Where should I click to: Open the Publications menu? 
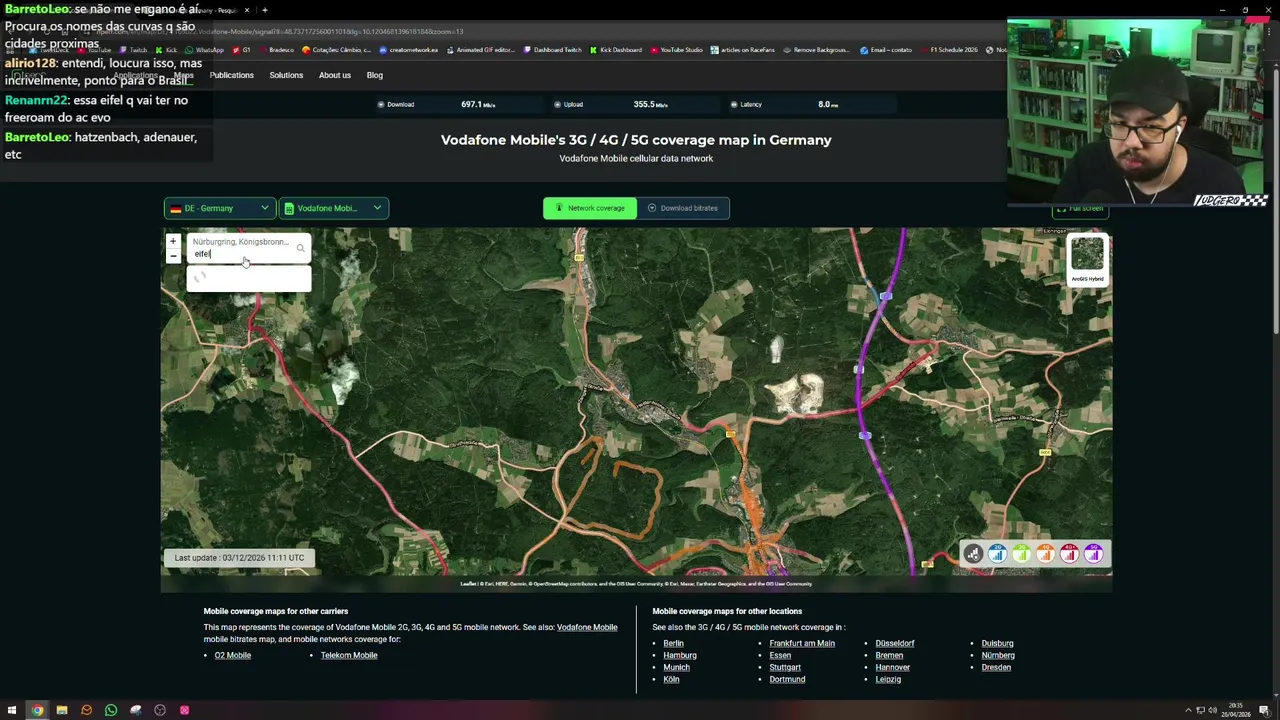pos(232,75)
